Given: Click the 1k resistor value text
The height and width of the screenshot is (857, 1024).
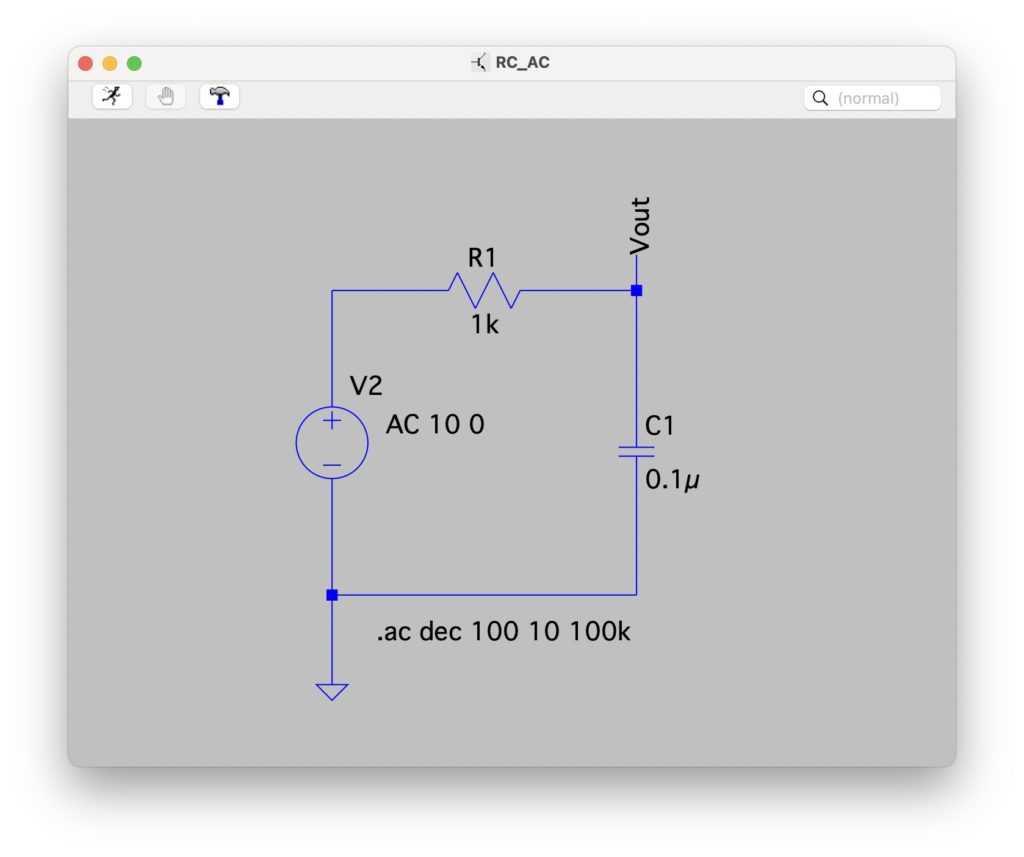Looking at the screenshot, I should point(485,324).
